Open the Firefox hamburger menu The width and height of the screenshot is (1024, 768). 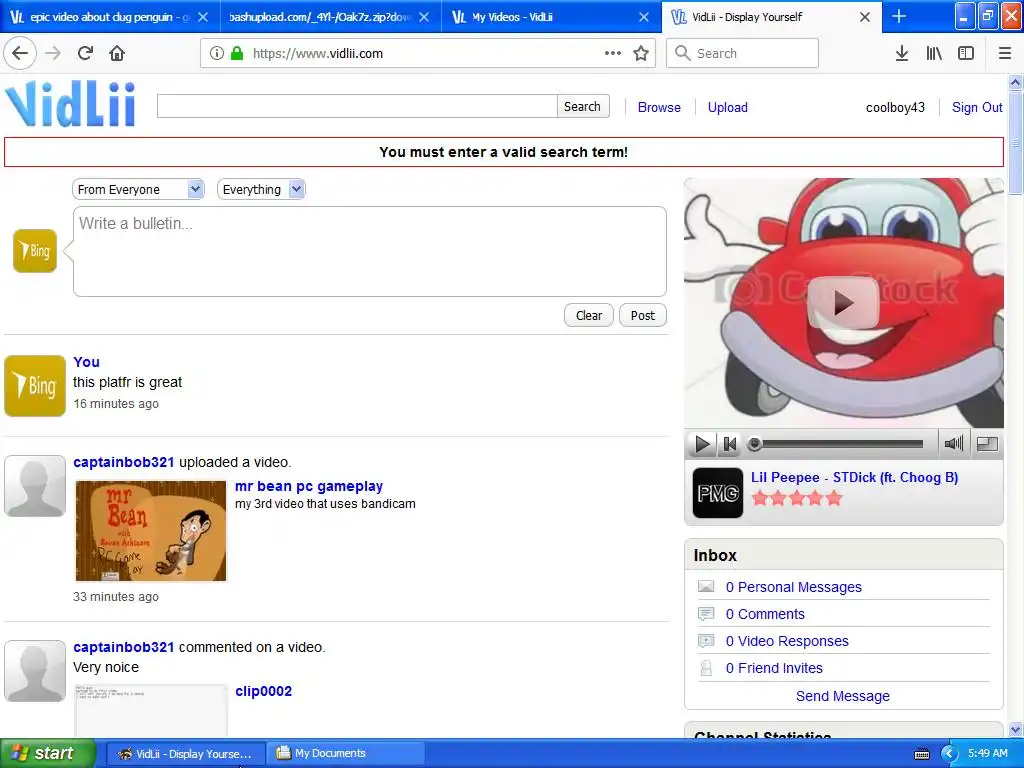(x=1005, y=53)
